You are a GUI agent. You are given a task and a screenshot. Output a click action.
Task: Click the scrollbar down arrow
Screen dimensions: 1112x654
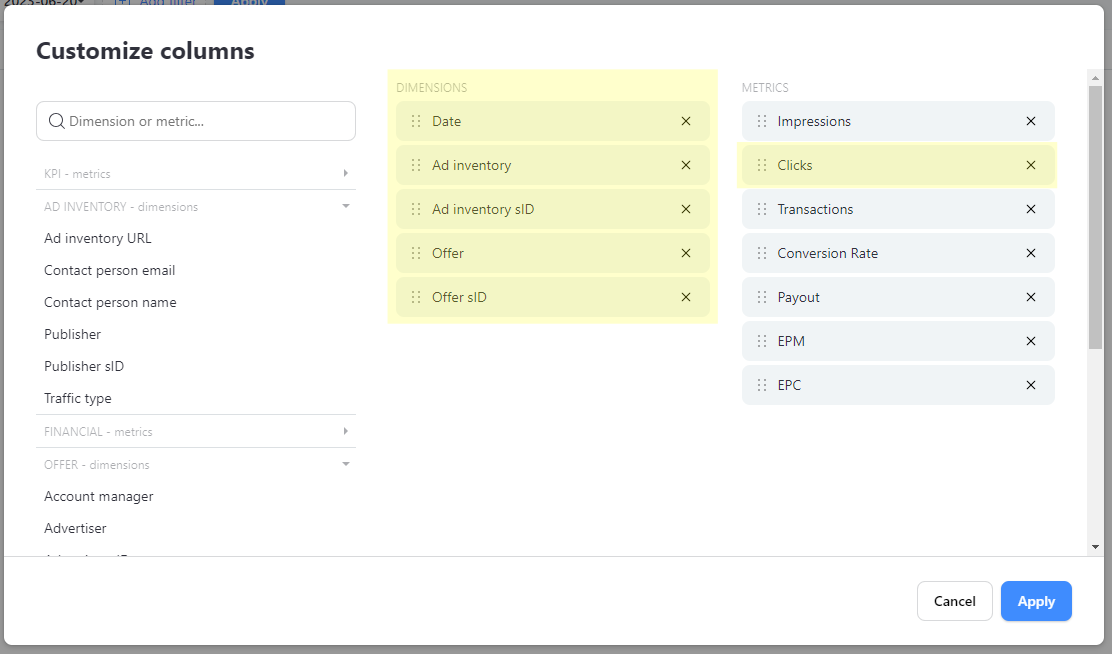click(x=1096, y=547)
